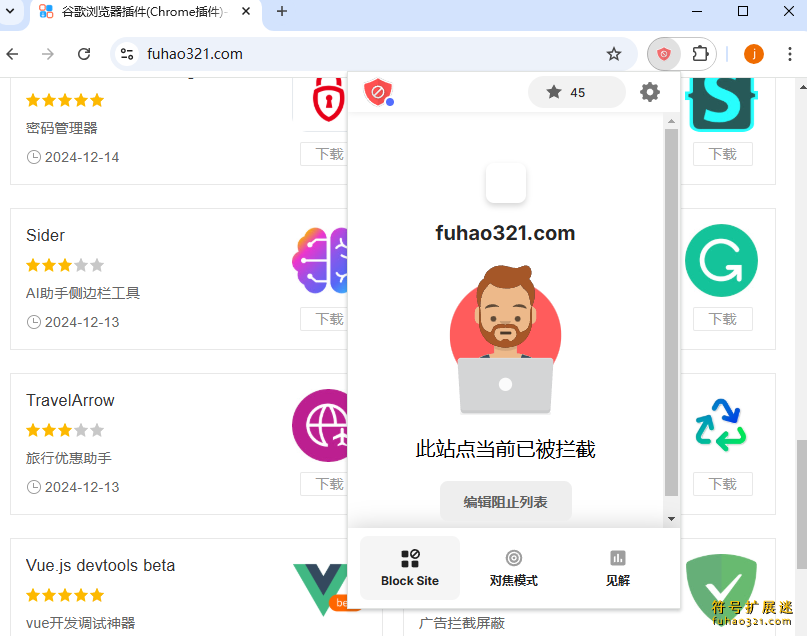This screenshot has width=807, height=636.
Task: Click 下载 under the green G icon
Action: (723, 319)
